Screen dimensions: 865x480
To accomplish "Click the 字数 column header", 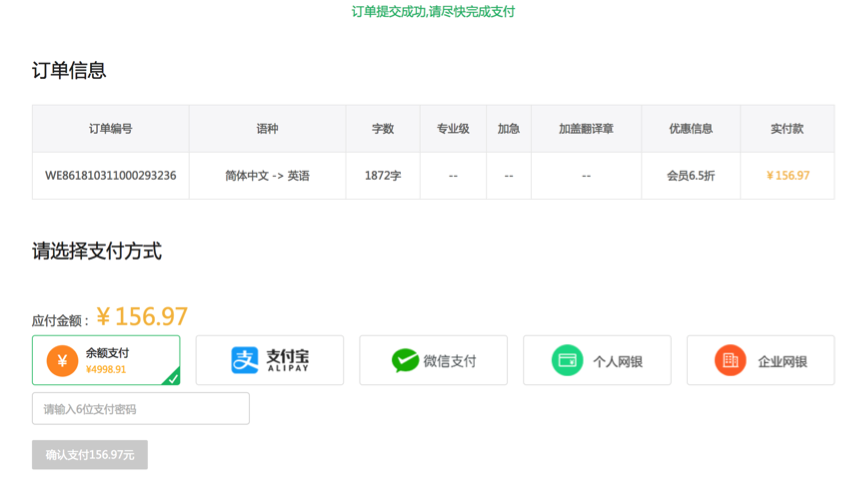I will pos(383,129).
